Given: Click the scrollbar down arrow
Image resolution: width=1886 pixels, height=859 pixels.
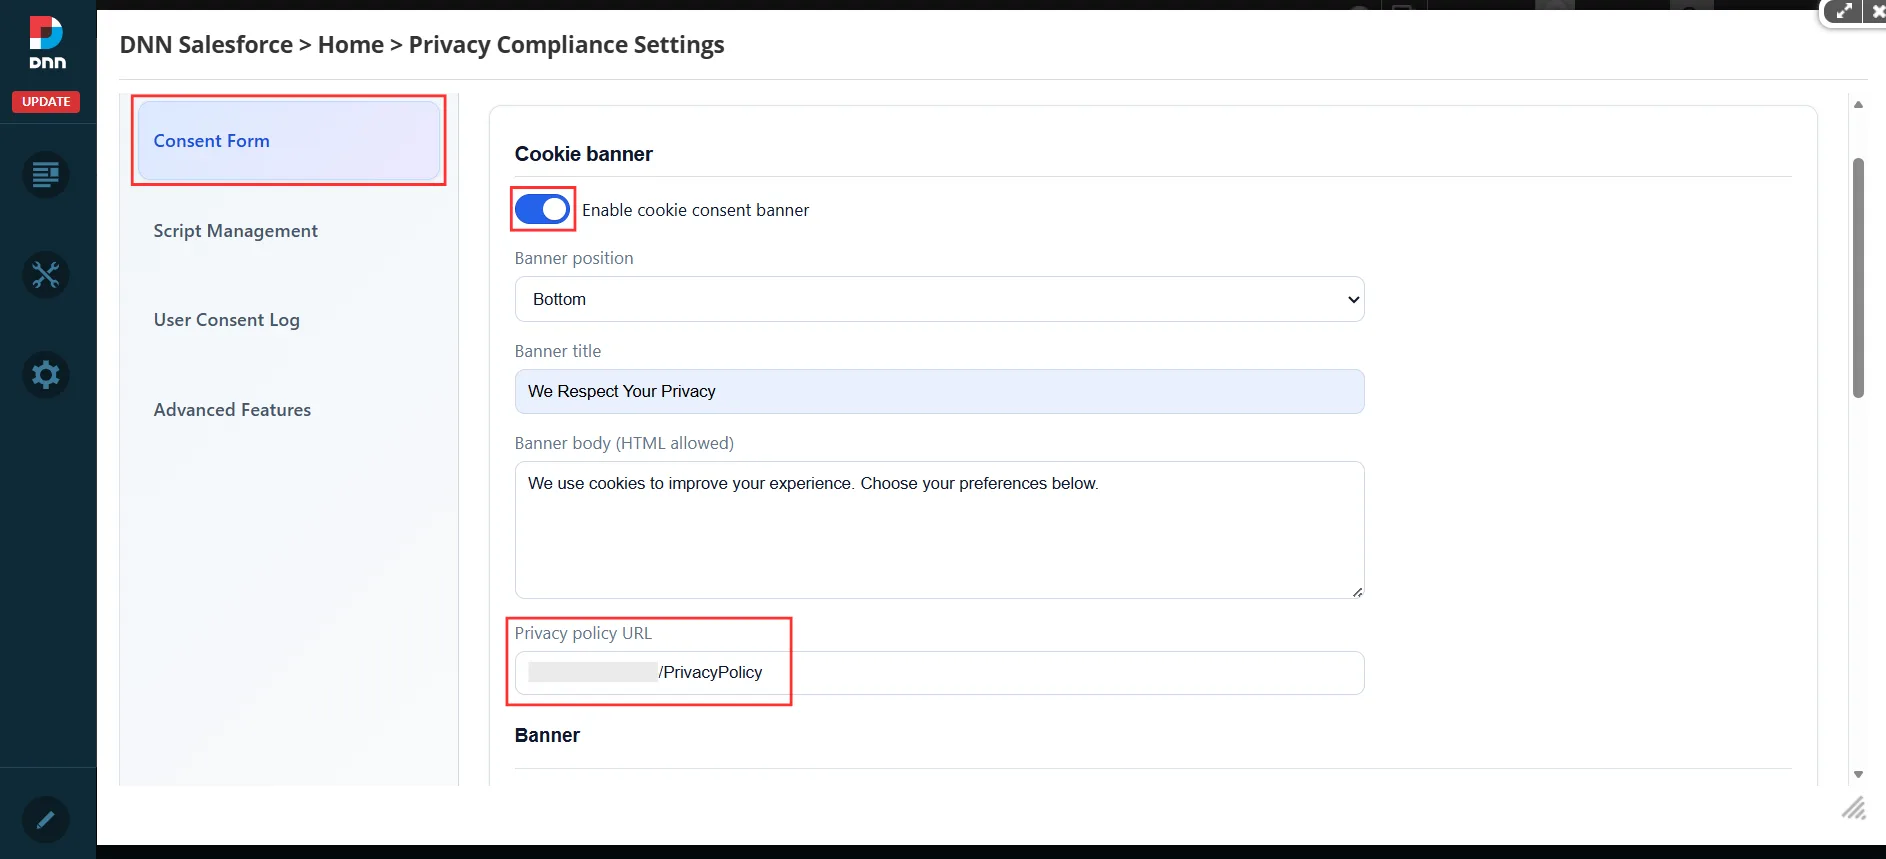Looking at the screenshot, I should pos(1858,775).
